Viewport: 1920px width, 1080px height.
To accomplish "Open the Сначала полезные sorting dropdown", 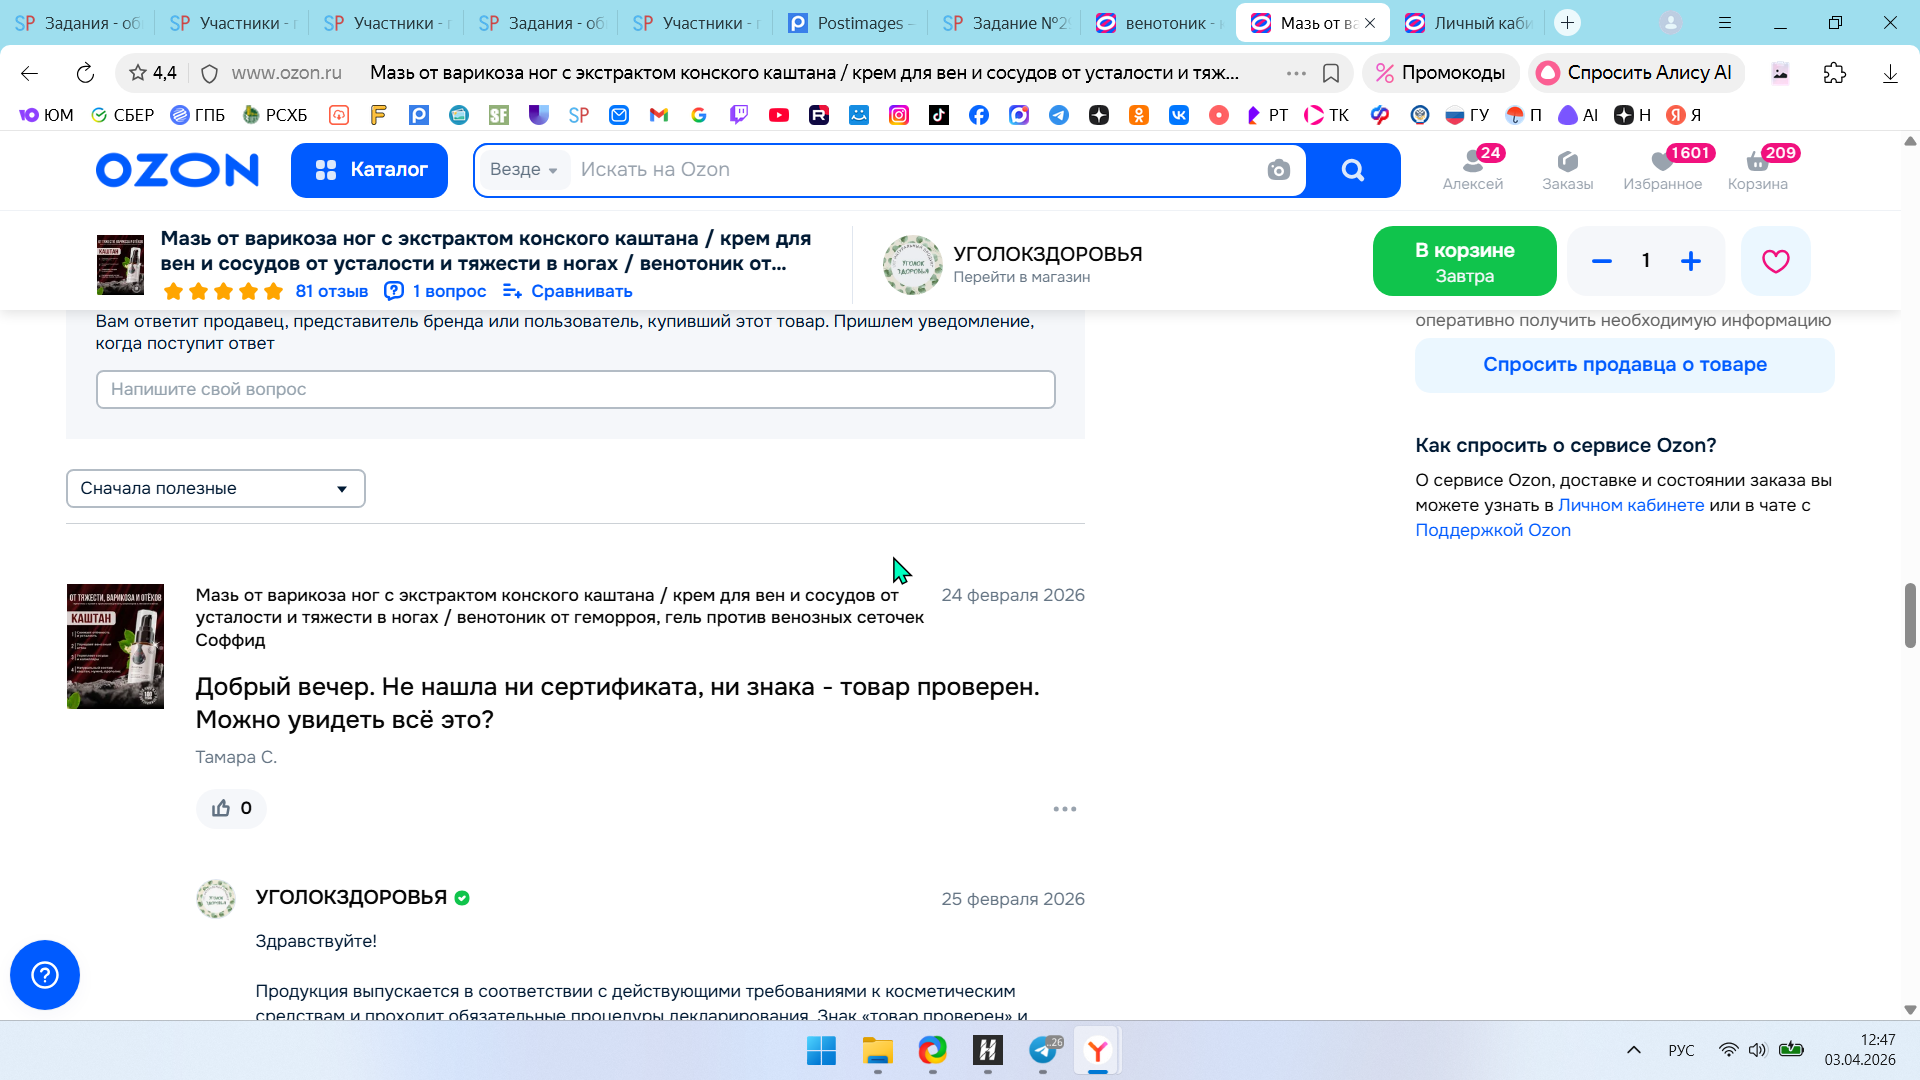I will [215, 488].
